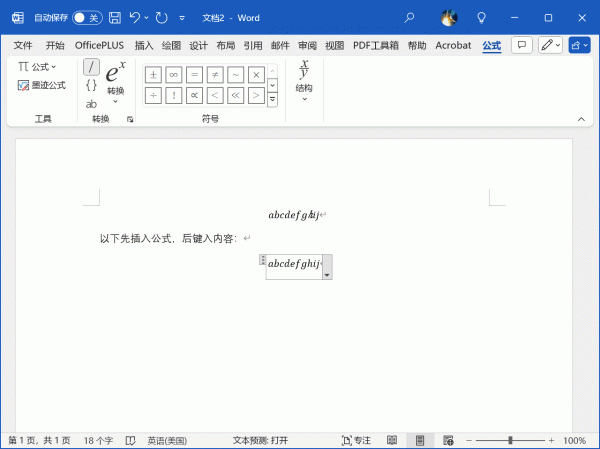The image size is (600, 449).
Task: Toggle 文本预测 text predictions setting
Action: 260,441
